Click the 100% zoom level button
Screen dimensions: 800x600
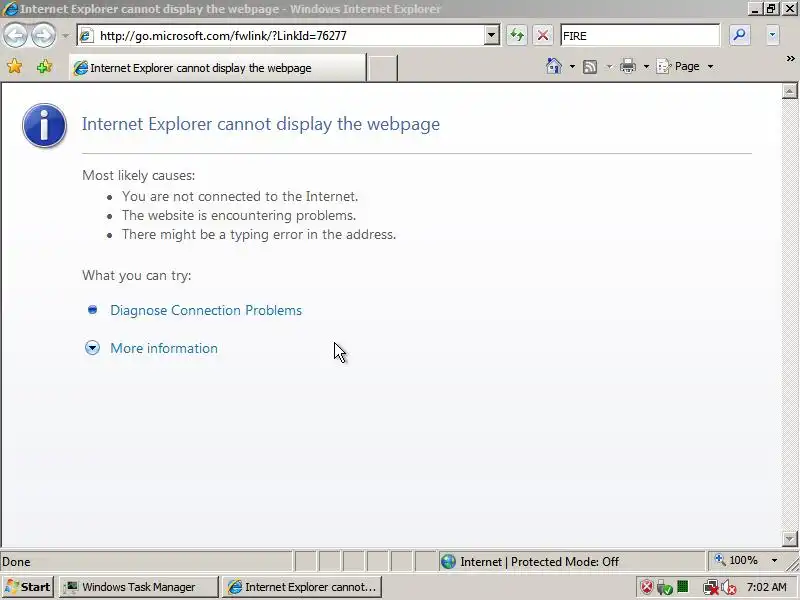(738, 561)
